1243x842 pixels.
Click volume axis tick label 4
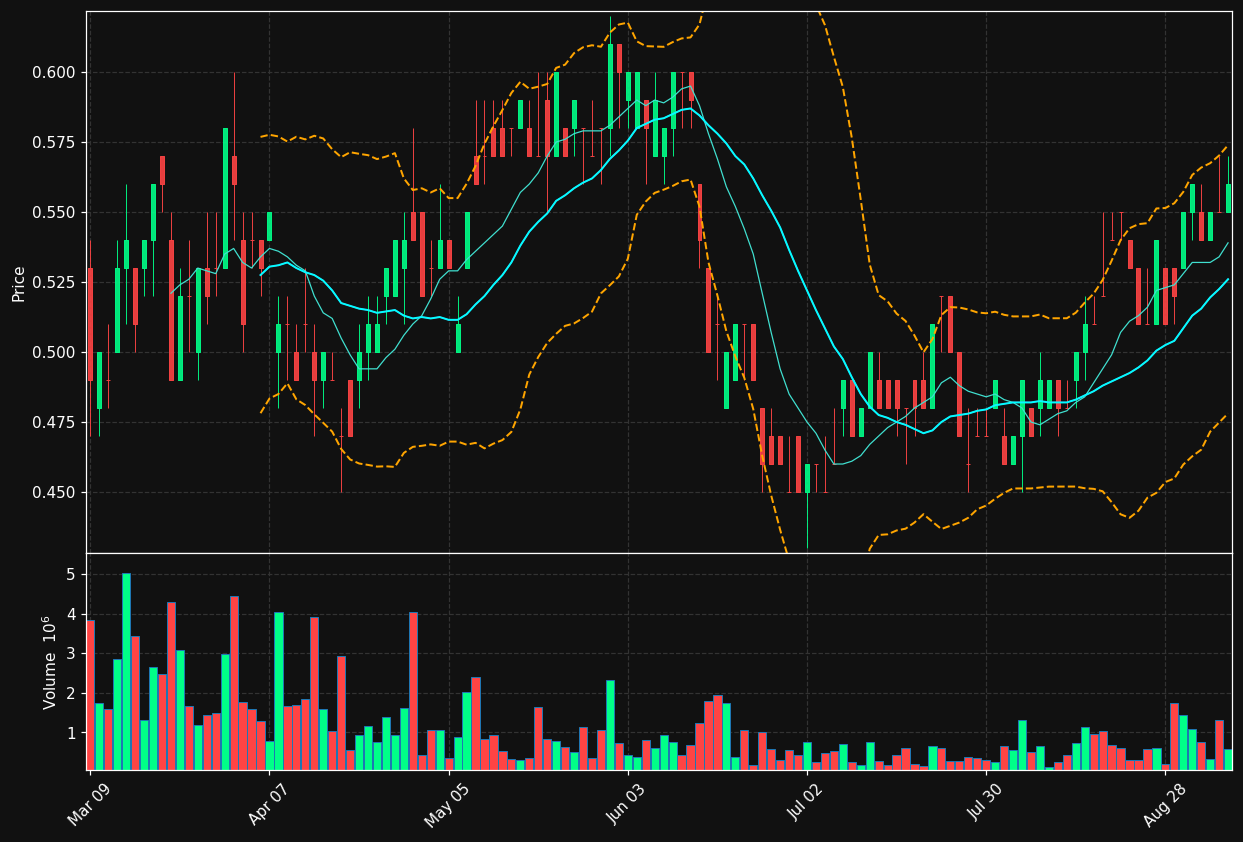pyautogui.click(x=71, y=614)
